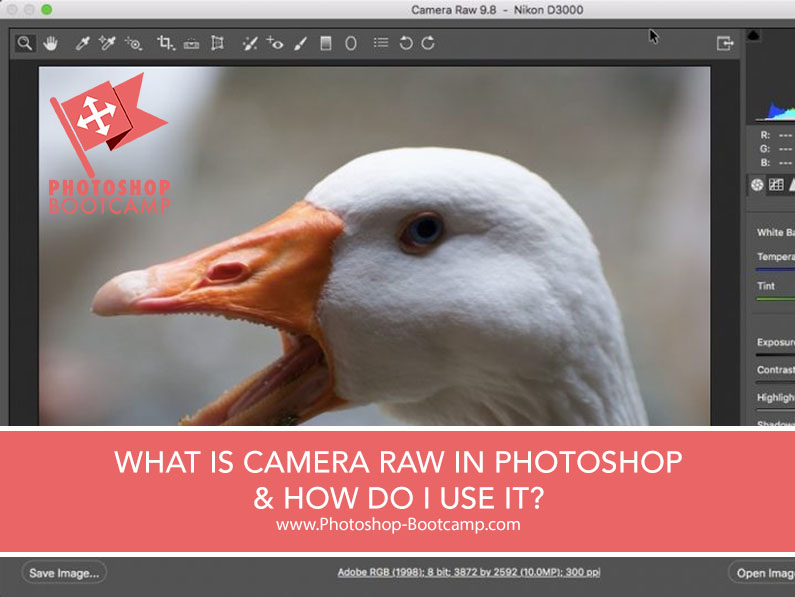Click the Contrast slider track

coord(775,382)
